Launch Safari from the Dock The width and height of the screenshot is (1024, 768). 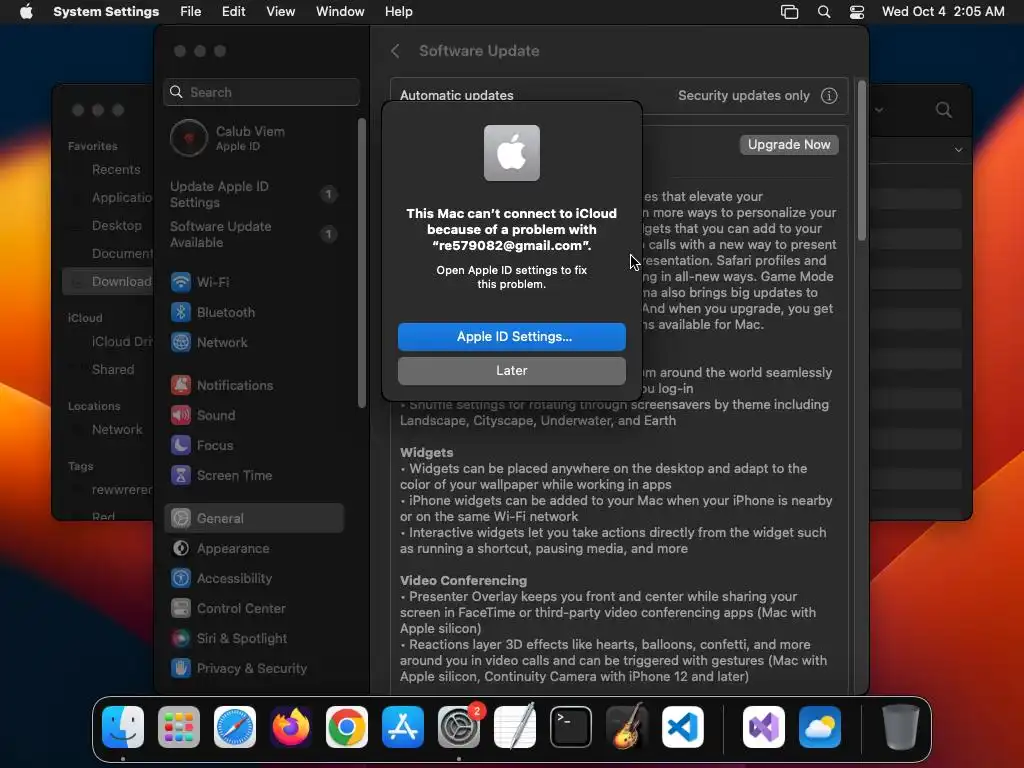point(235,727)
